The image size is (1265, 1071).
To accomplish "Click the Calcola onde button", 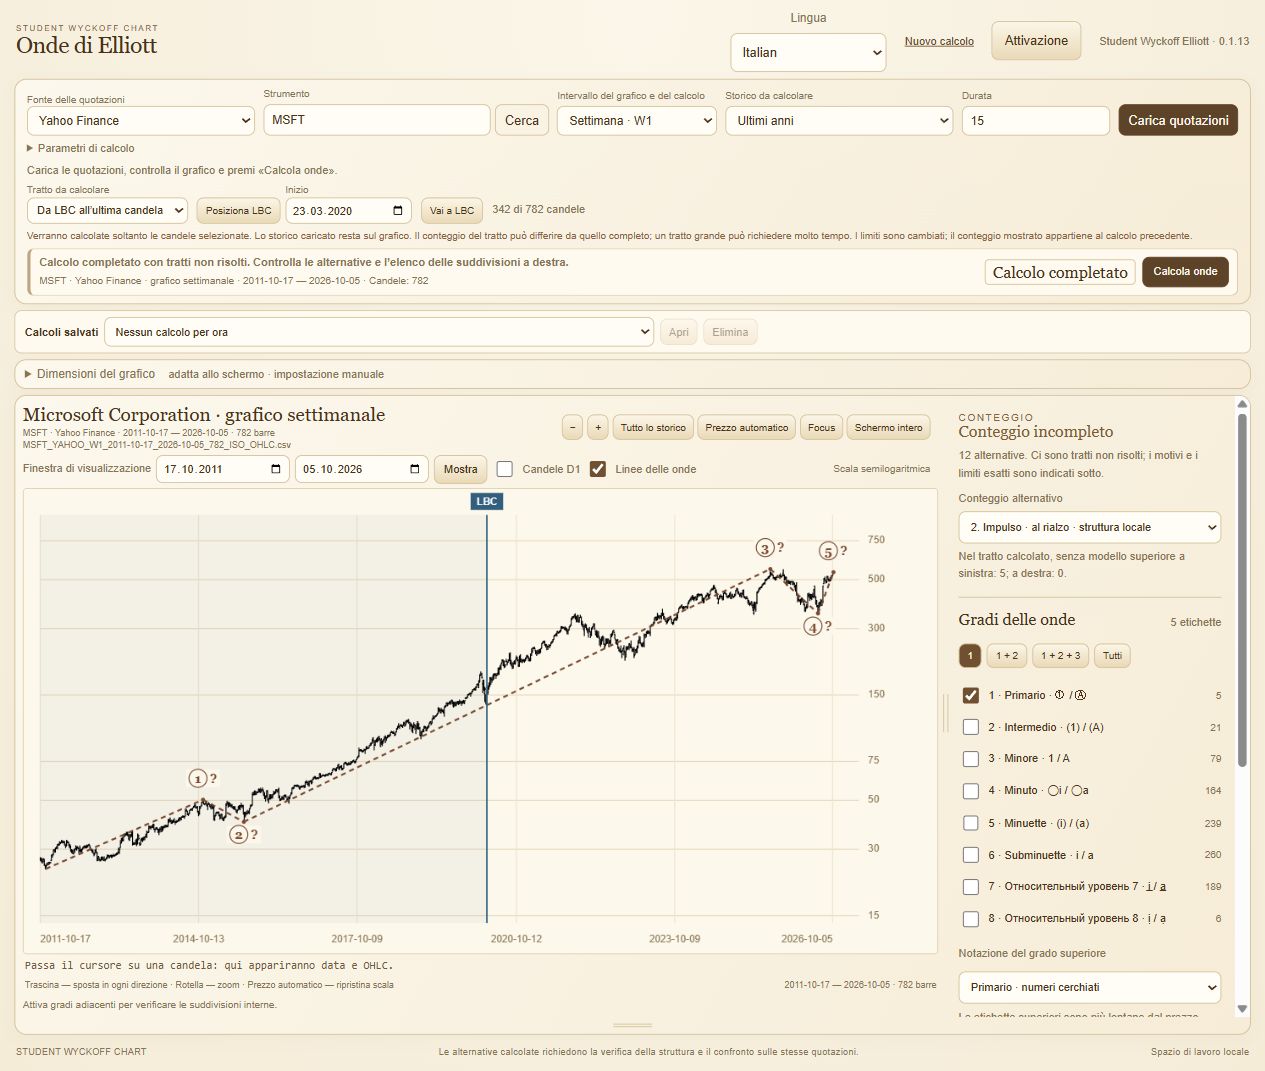I will 1185,272.
